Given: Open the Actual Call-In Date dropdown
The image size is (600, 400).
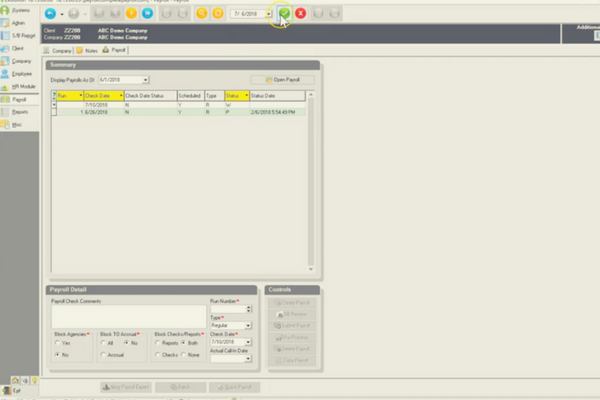Looking at the screenshot, I should (x=248, y=359).
